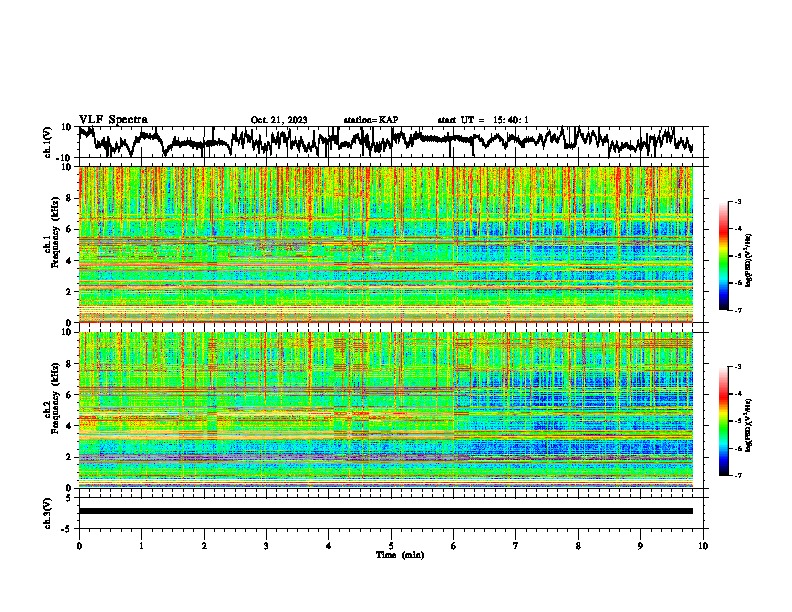Click the "2" tick on the time axis

pos(204,546)
